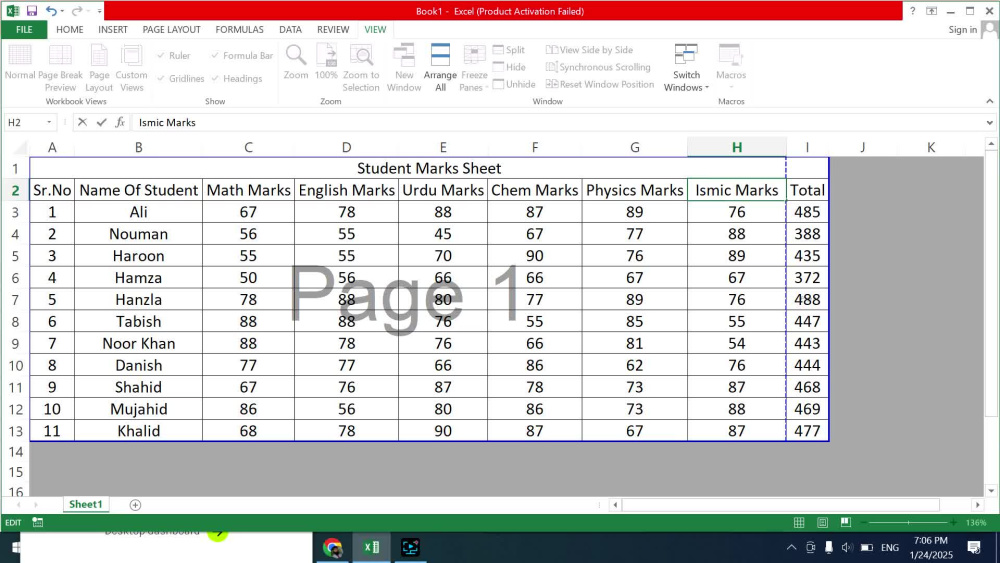Click Reset Window Position

click(600, 84)
